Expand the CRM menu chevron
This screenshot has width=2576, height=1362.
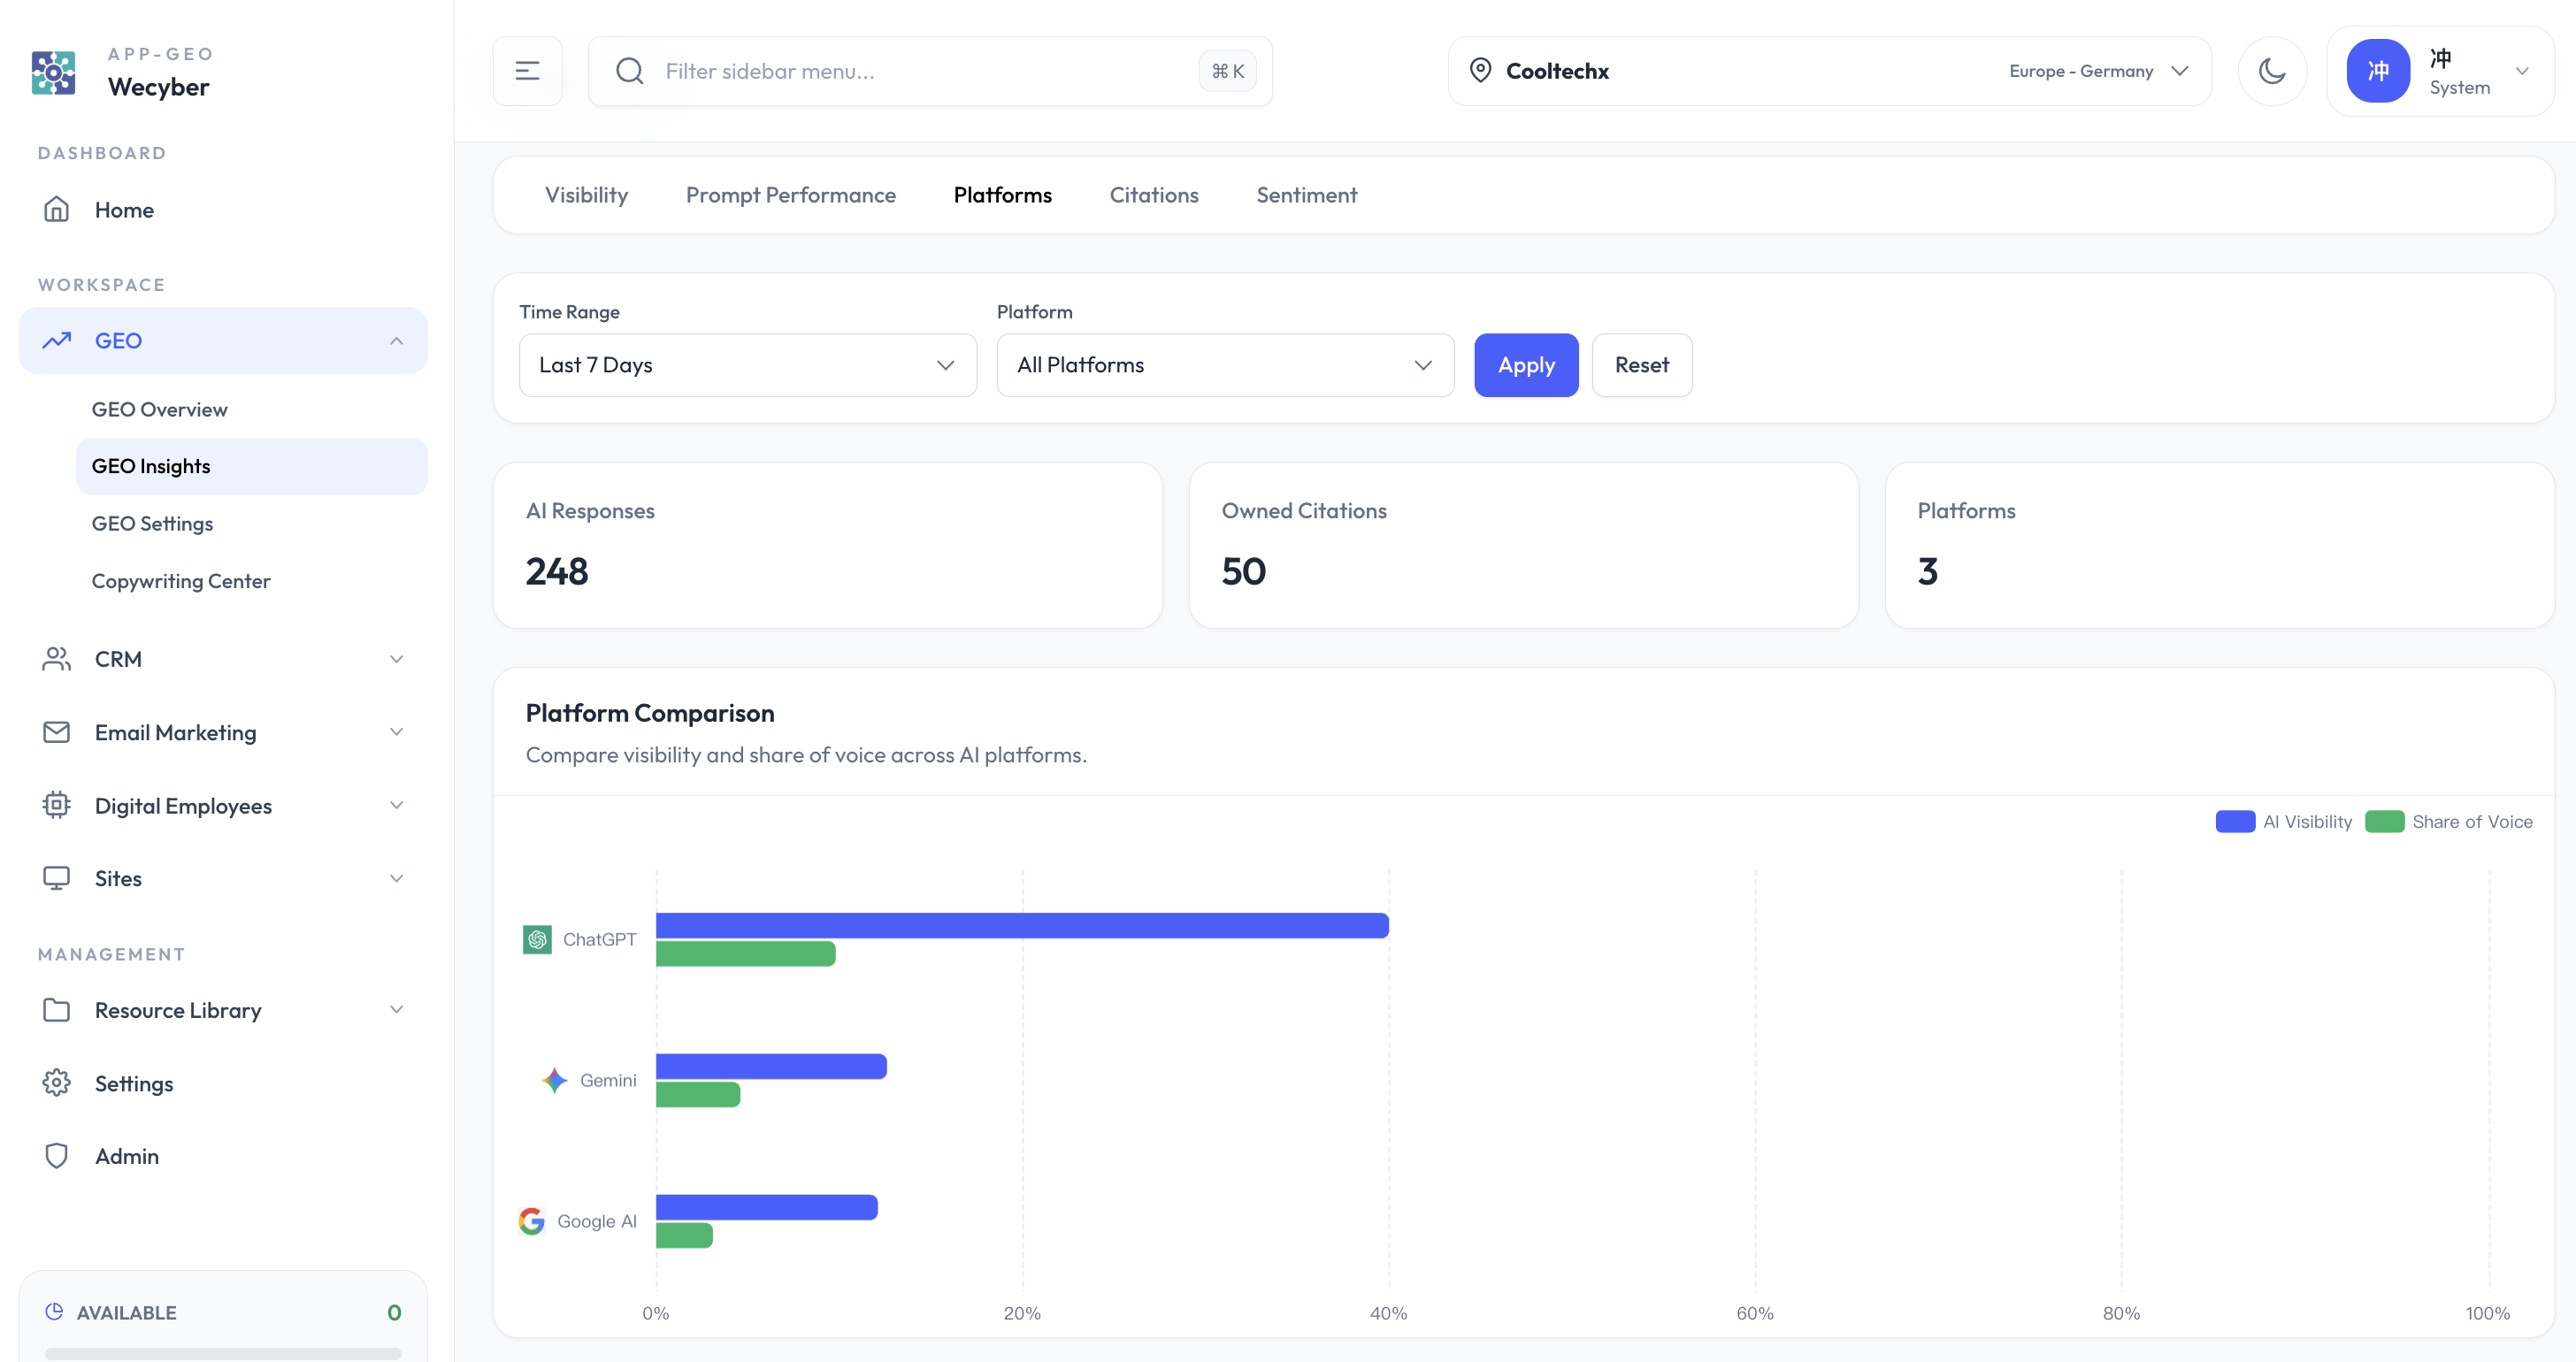tap(397, 659)
